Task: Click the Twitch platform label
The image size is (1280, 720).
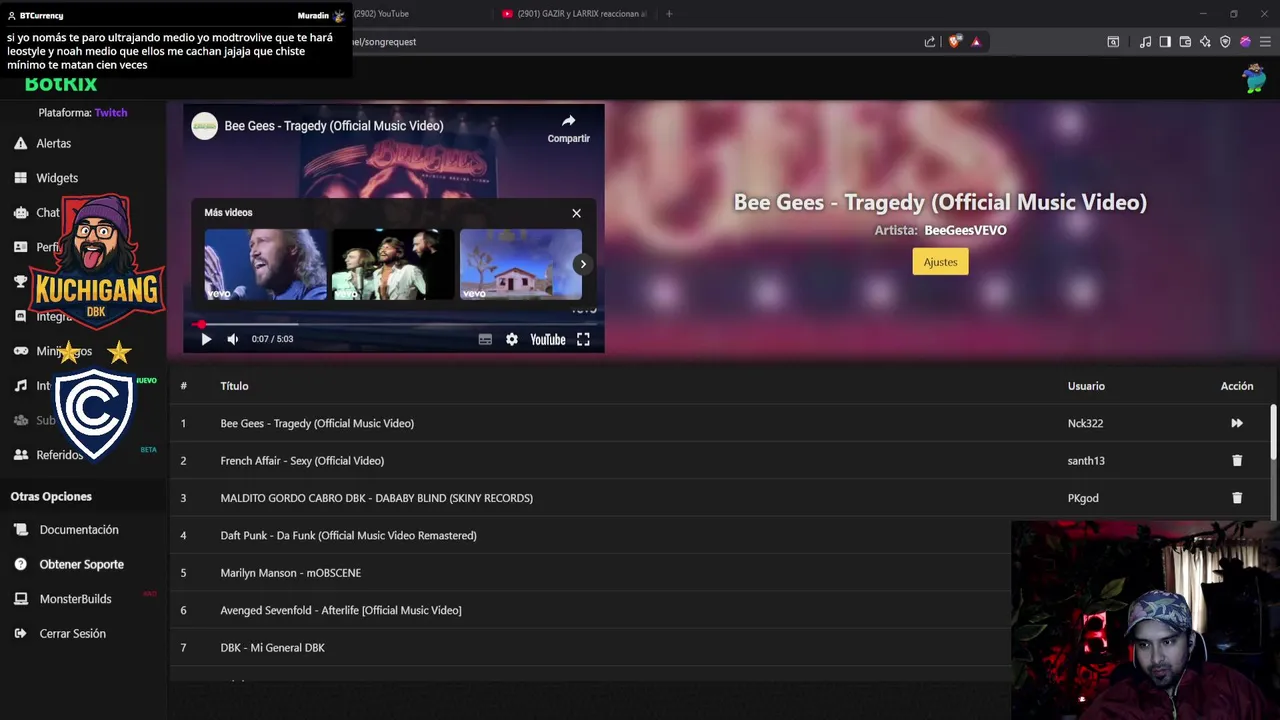Action: (111, 113)
